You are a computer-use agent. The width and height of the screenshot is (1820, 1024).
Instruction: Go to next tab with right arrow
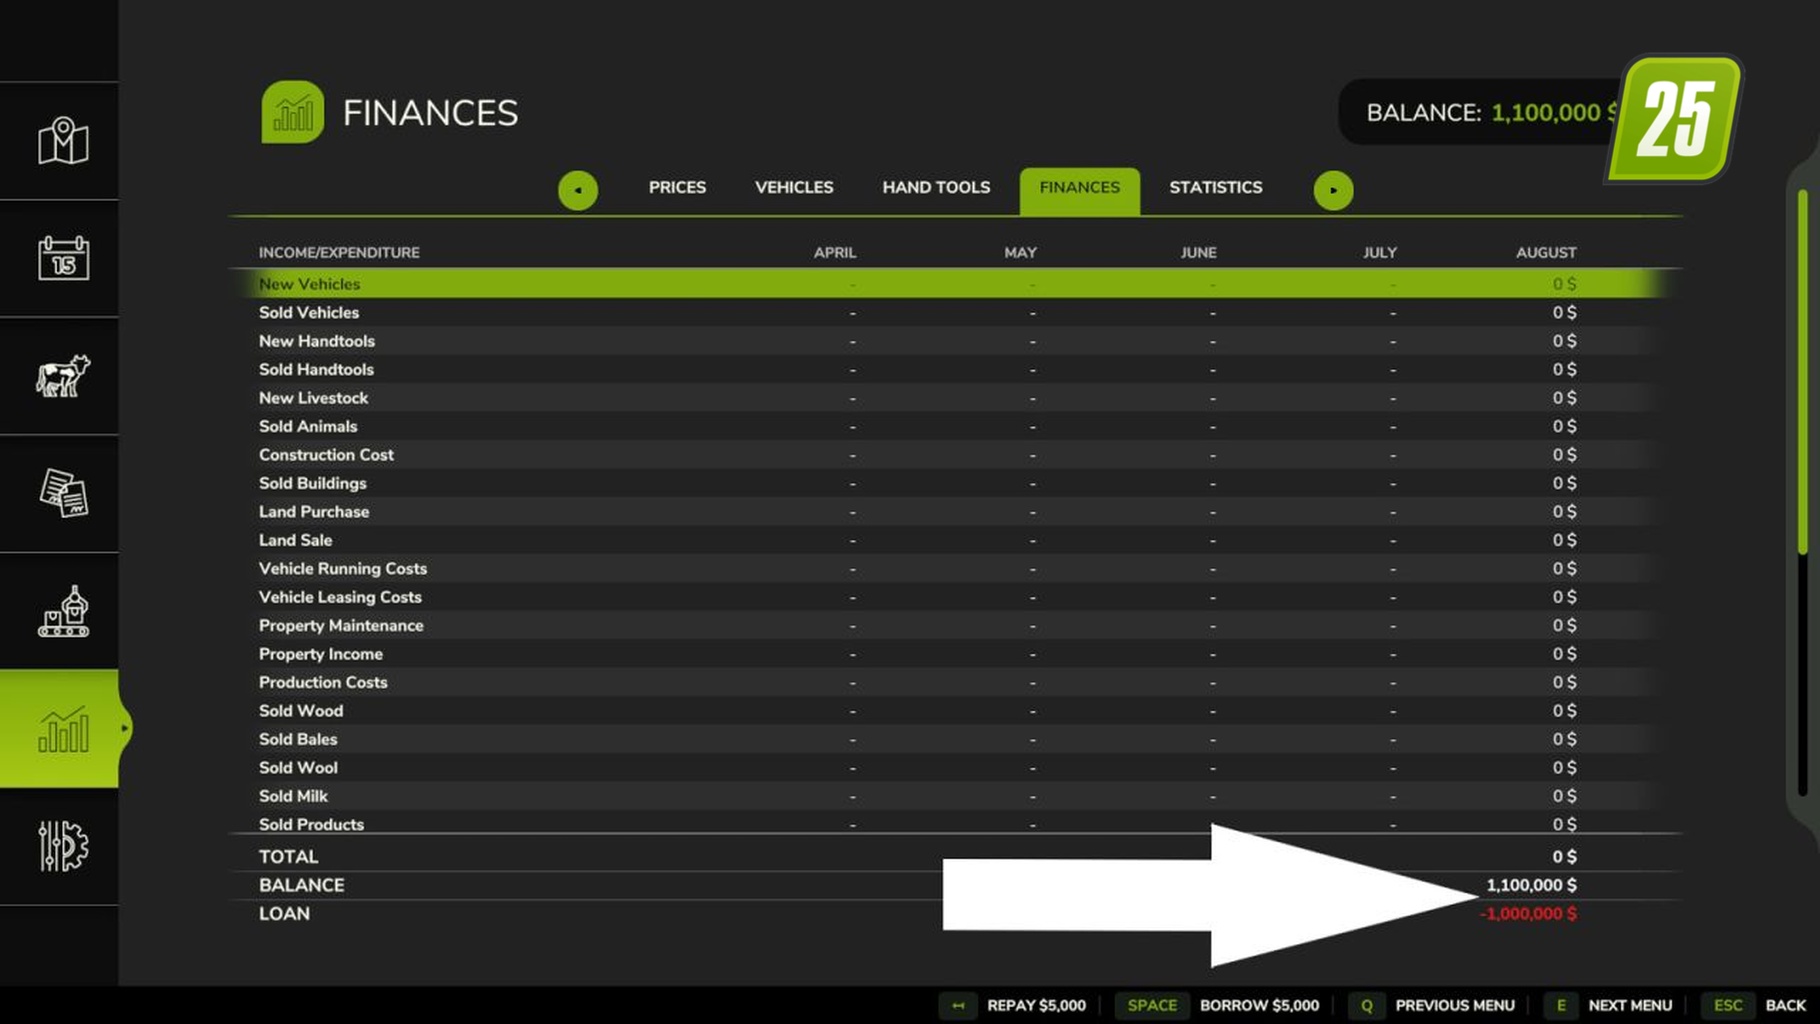click(1333, 190)
